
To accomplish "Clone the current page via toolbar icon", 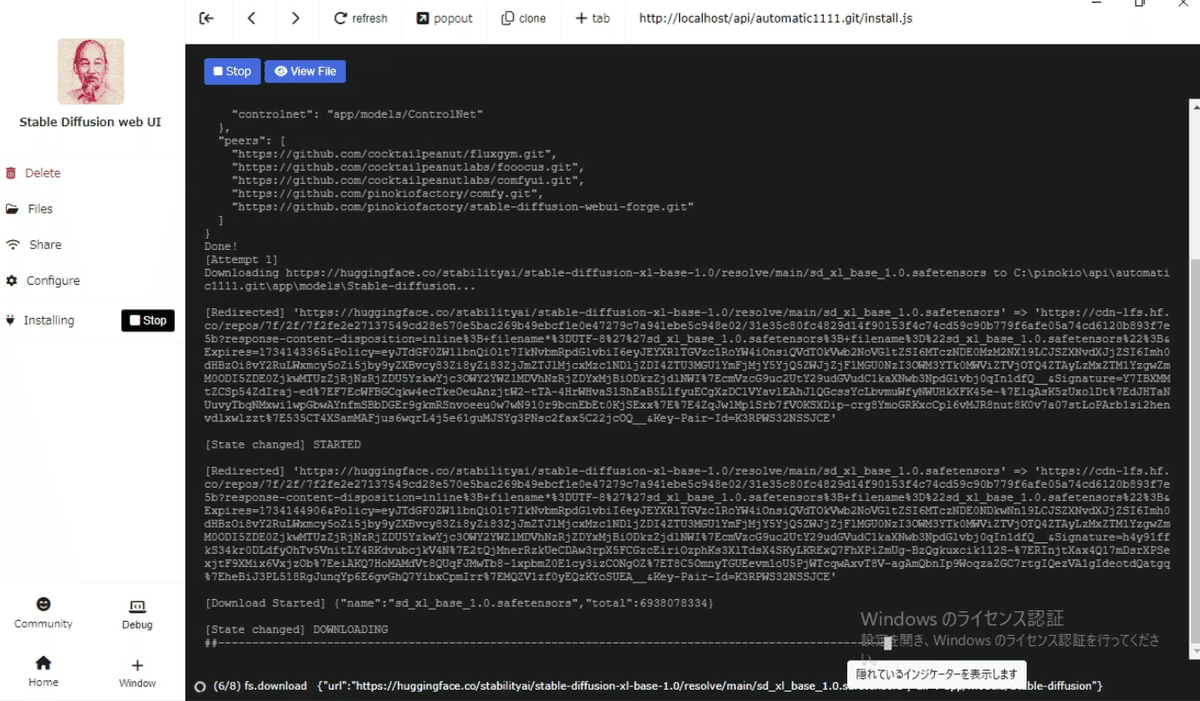I will point(523,18).
